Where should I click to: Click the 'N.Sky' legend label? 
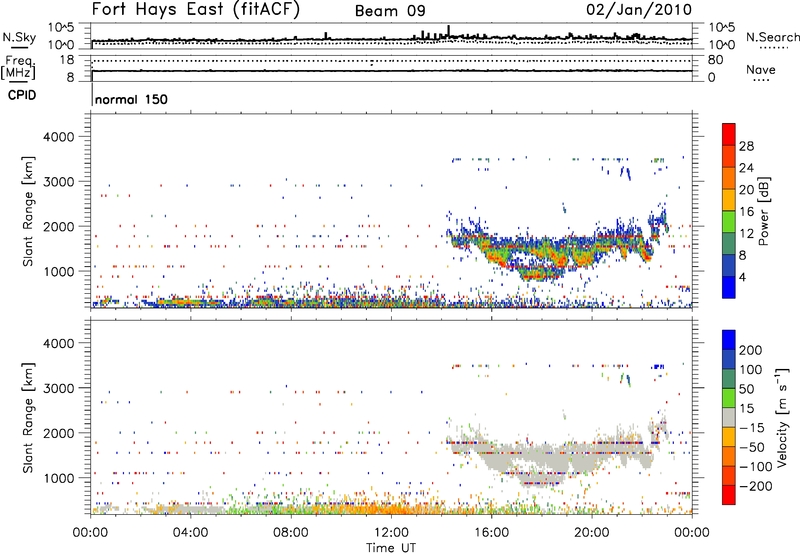pyautogui.click(x=19, y=37)
